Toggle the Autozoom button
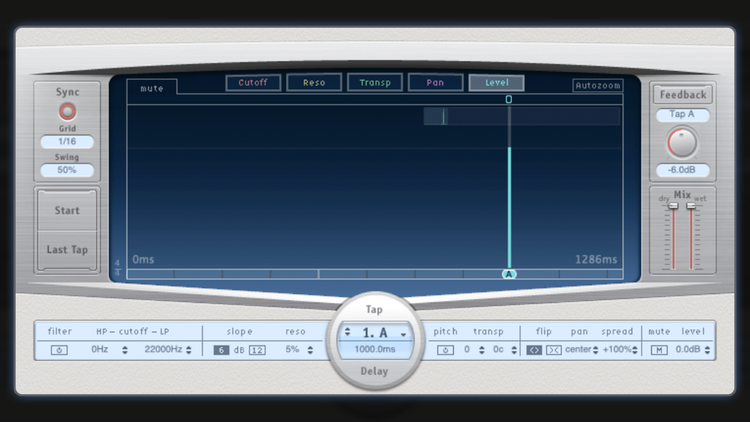Screen dimensions: 750x422 pyautogui.click(x=598, y=86)
